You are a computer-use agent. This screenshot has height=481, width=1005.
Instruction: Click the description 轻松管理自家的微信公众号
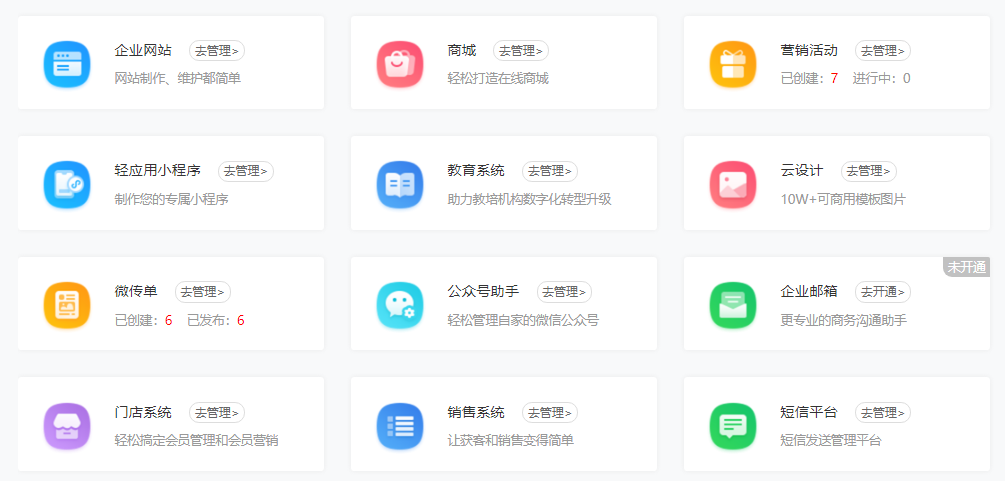coord(523,320)
